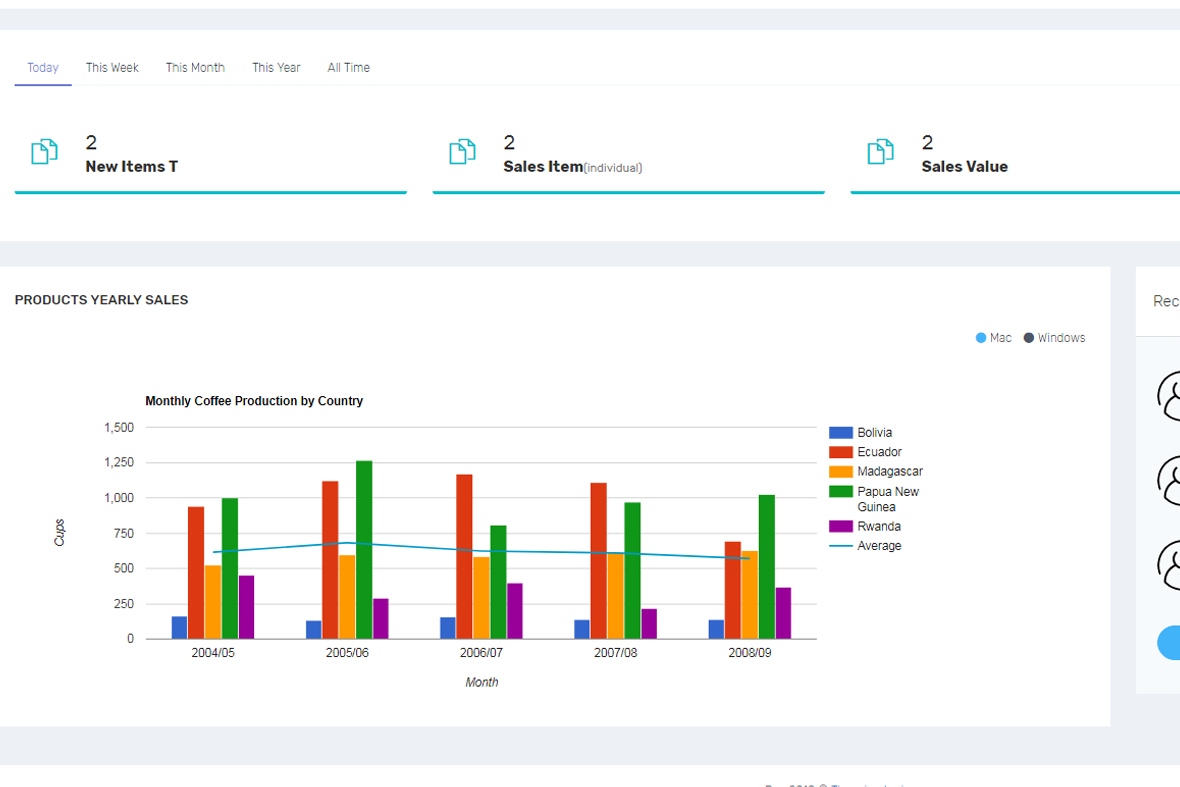Click the Average line legend entry

tap(865, 546)
